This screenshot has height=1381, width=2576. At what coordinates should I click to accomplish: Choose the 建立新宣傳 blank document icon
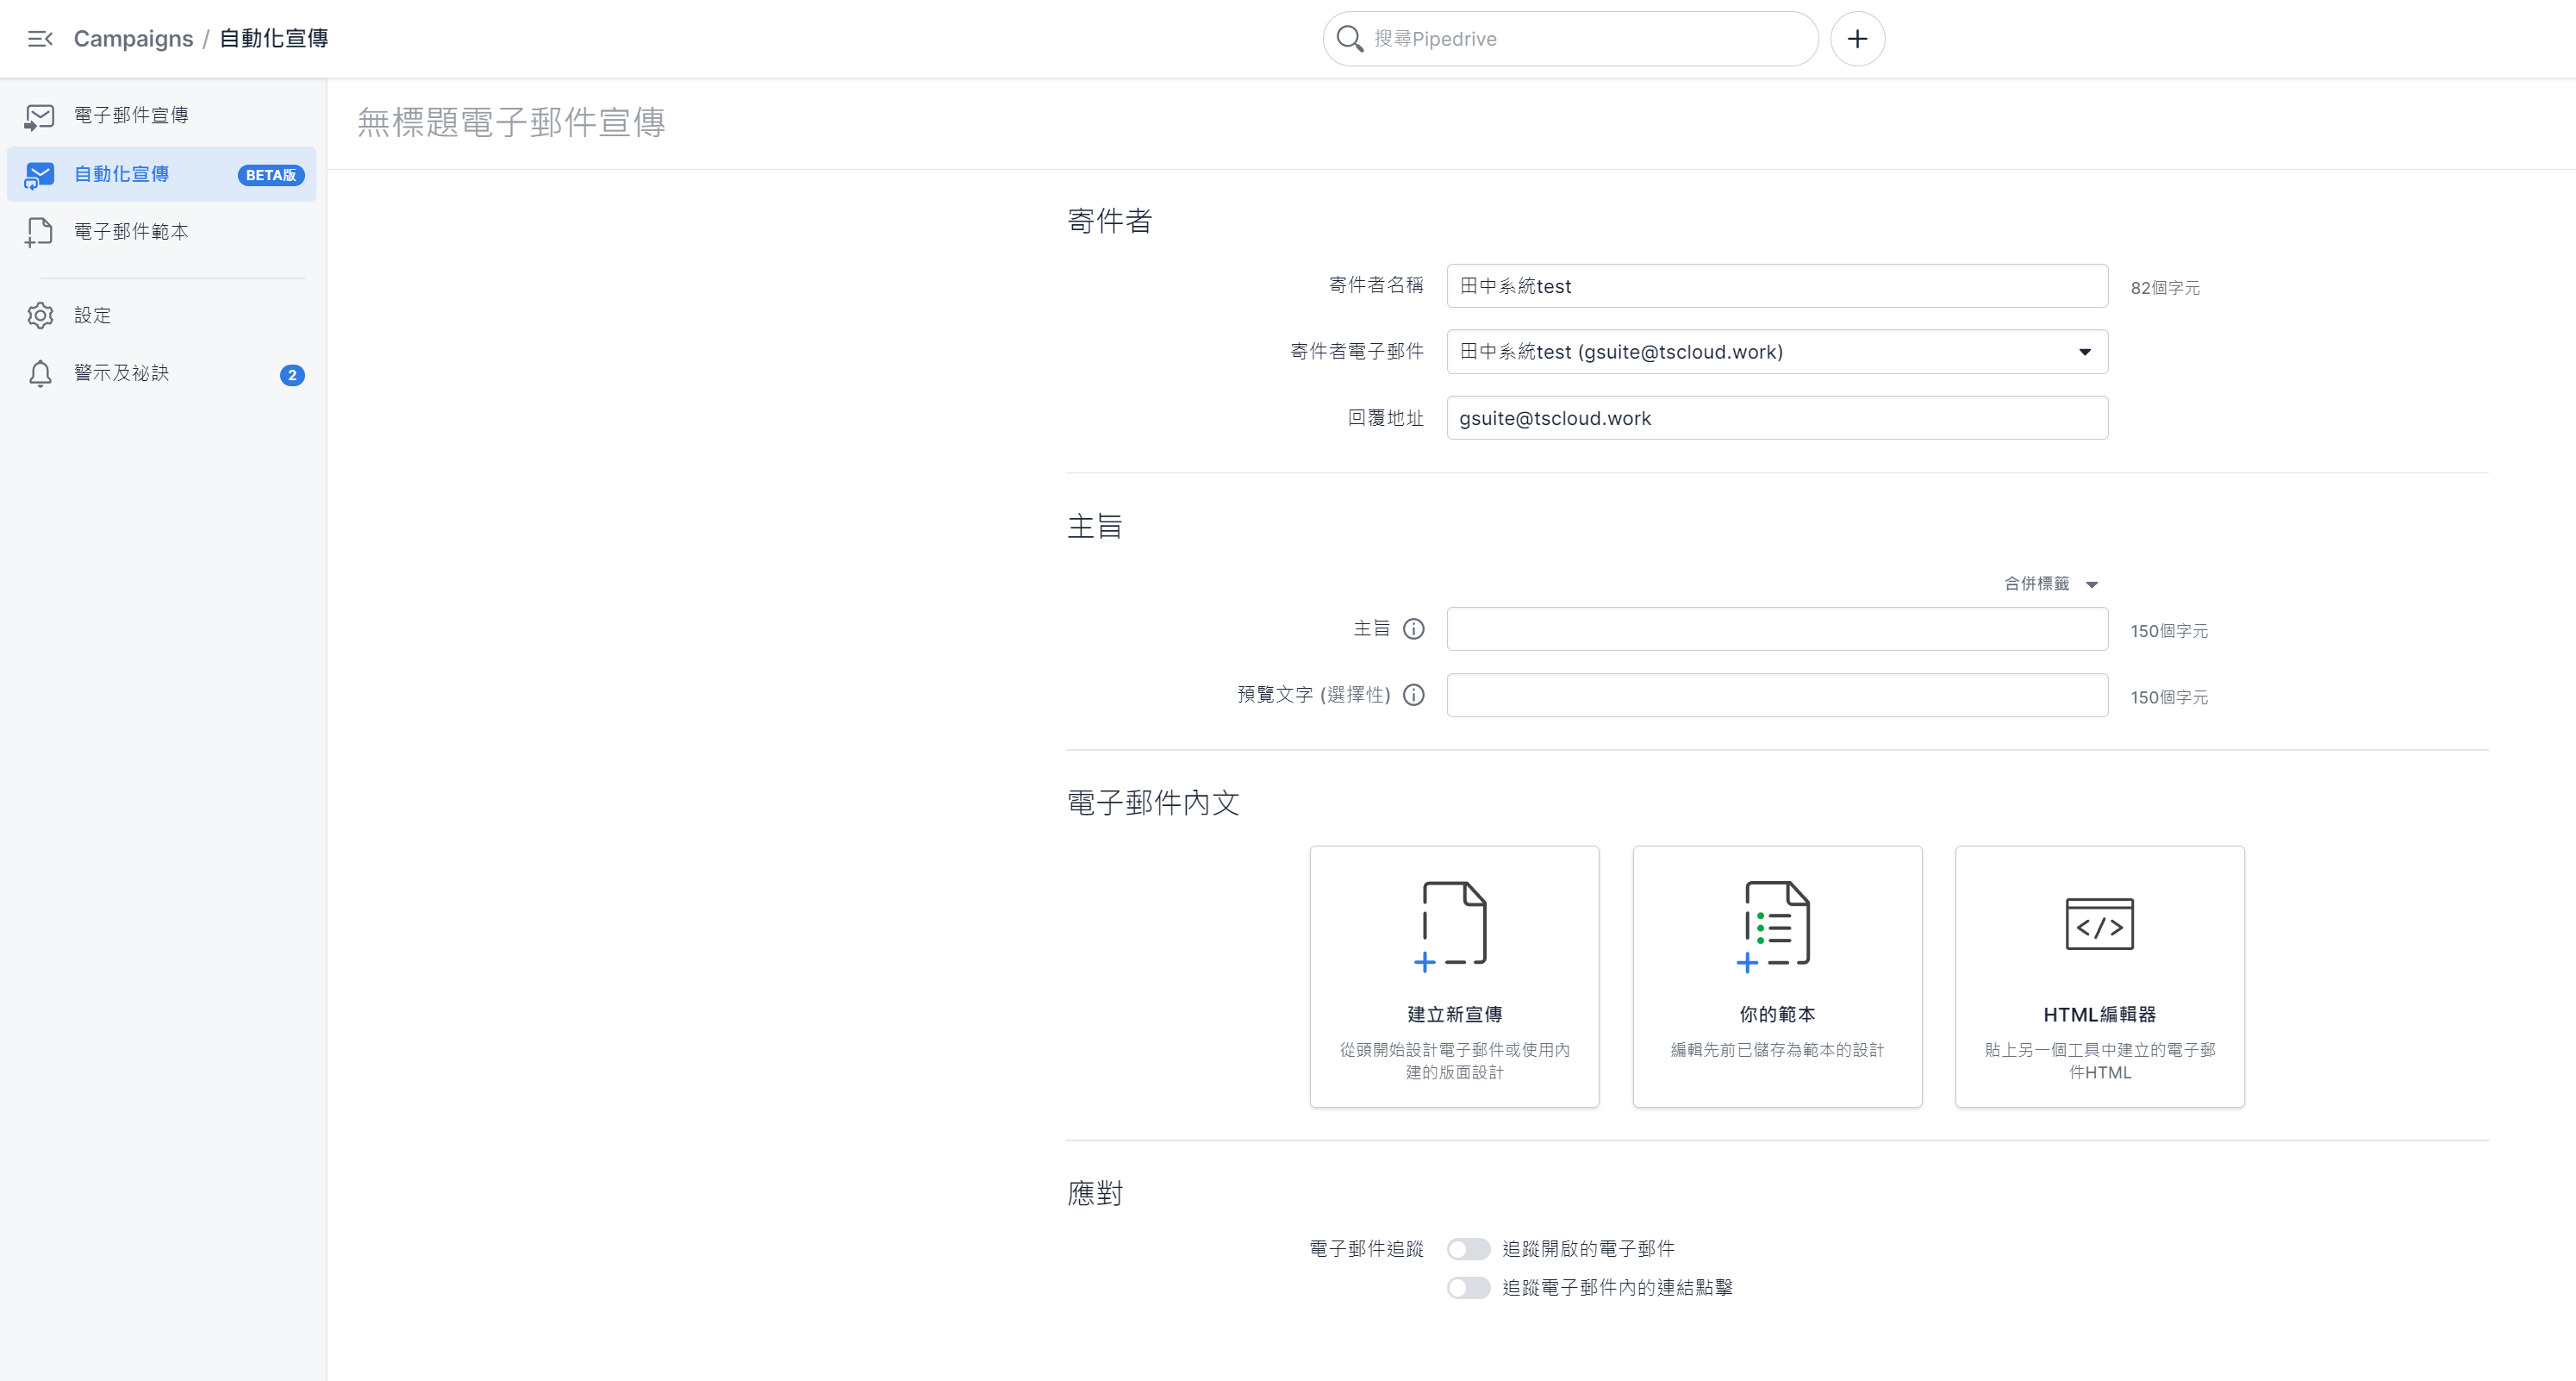coord(1453,925)
